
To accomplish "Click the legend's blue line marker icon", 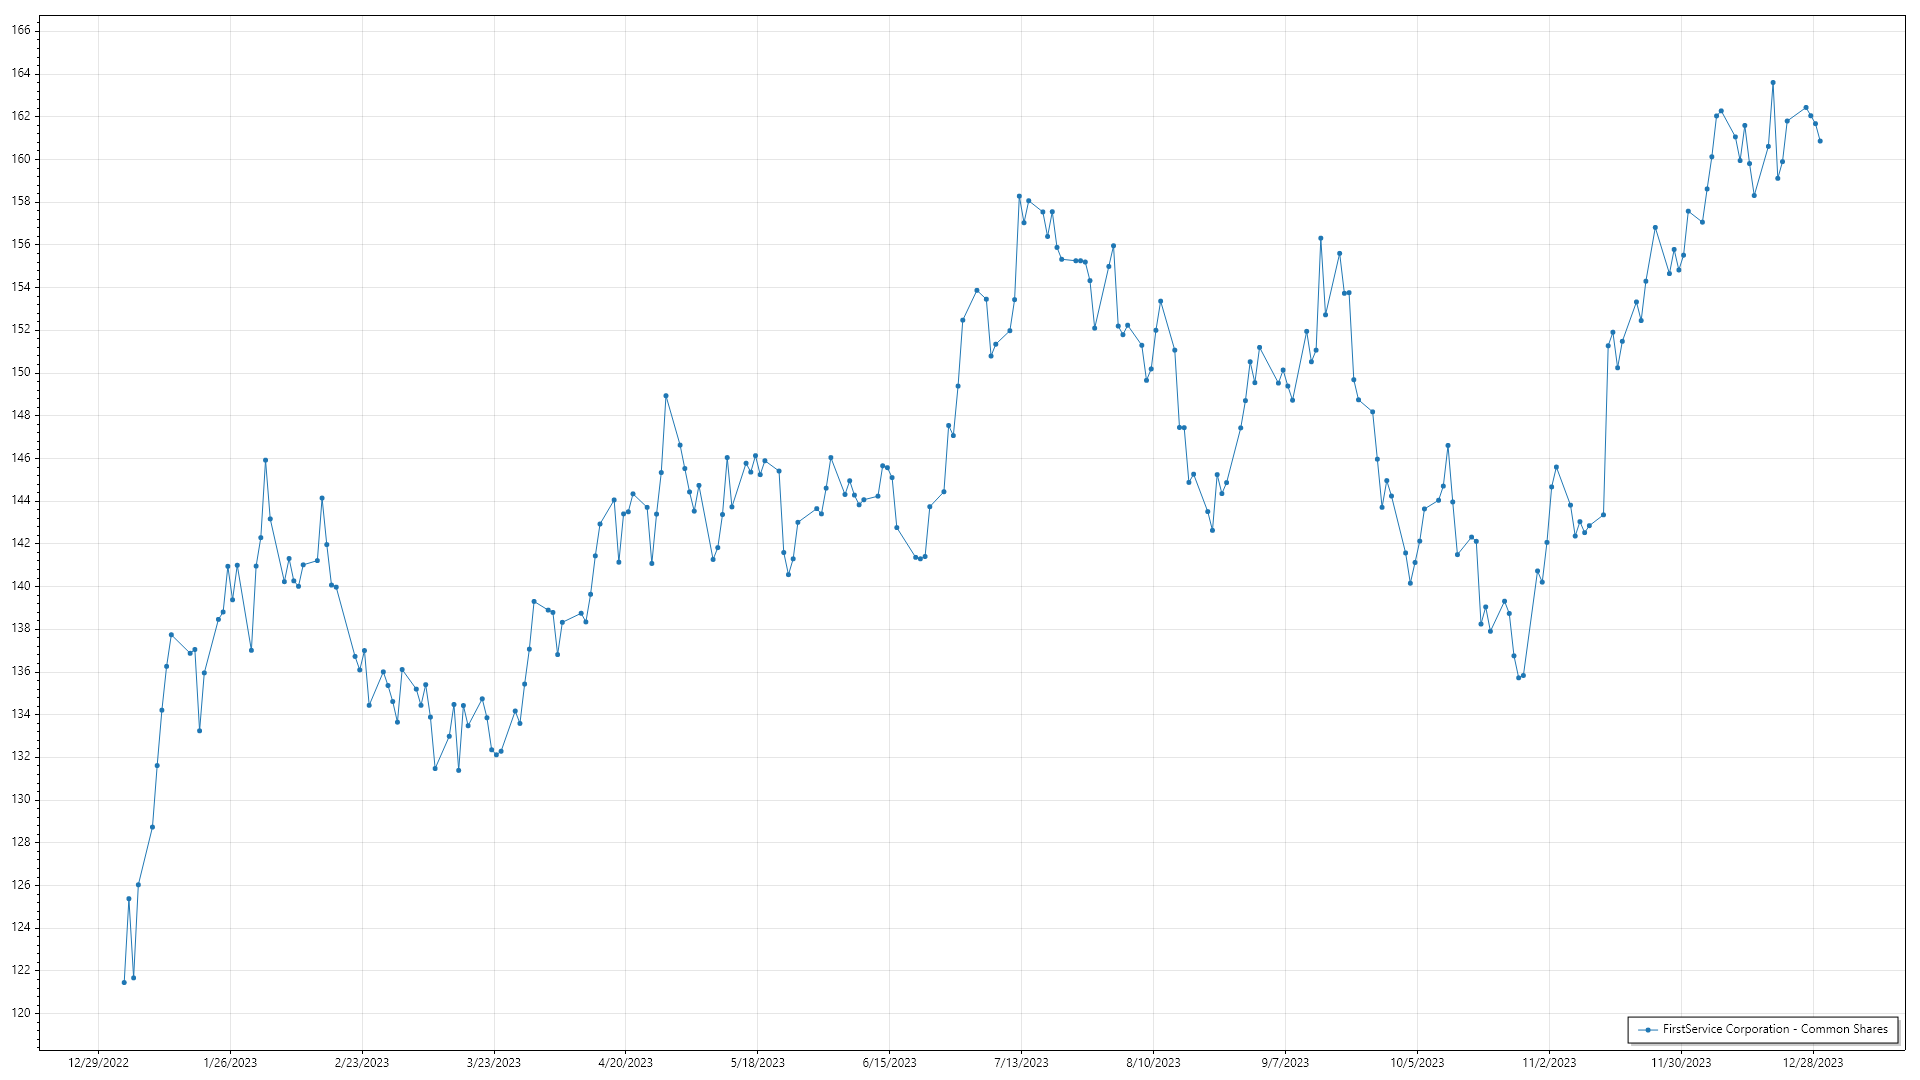I will (1647, 1029).
